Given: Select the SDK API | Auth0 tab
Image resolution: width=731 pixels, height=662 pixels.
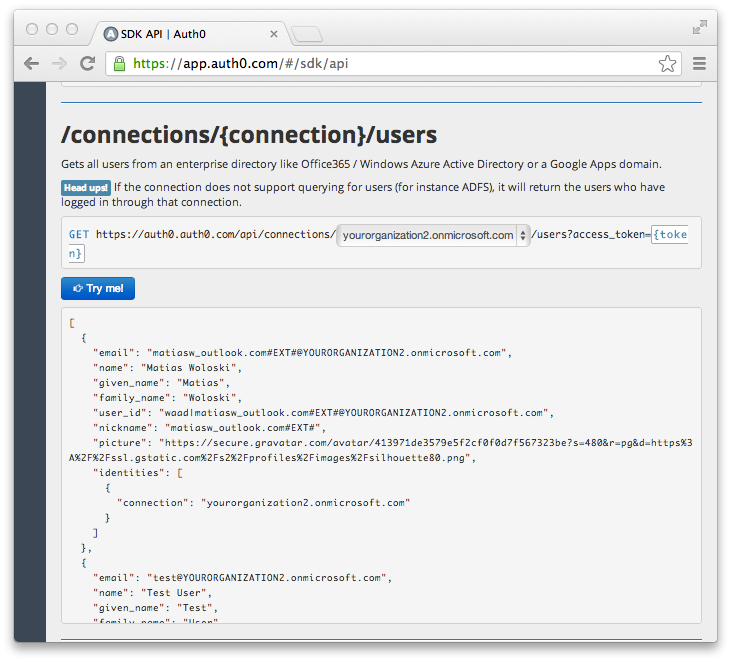Looking at the screenshot, I should point(189,34).
